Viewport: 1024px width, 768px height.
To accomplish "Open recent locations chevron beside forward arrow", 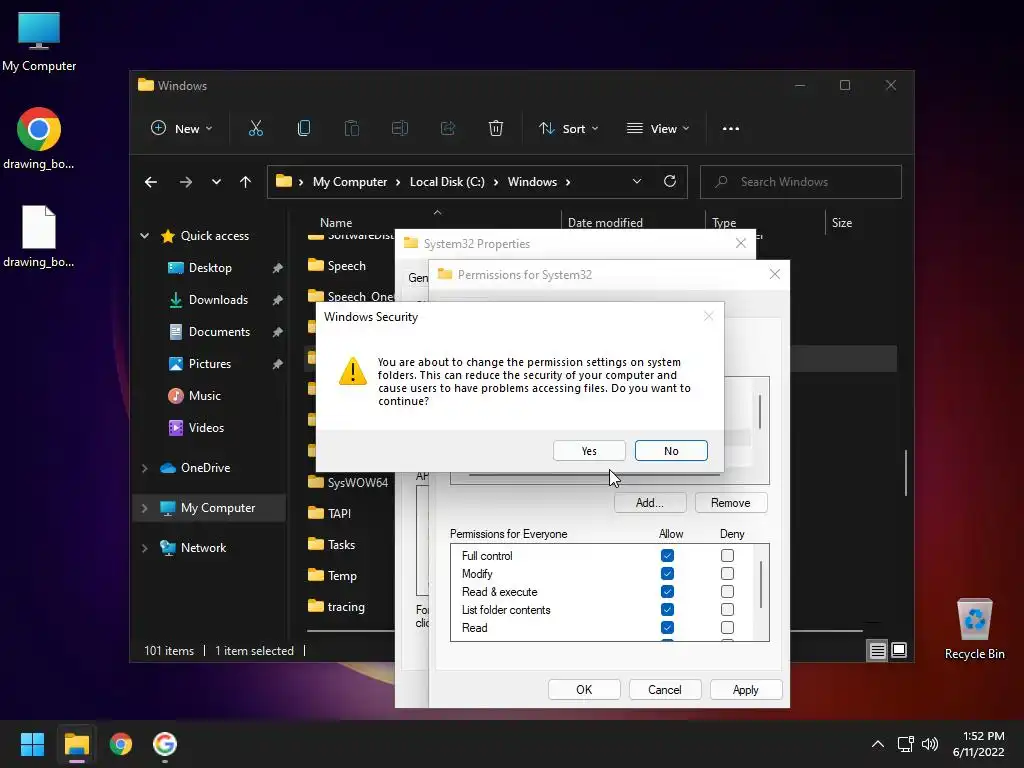I will click(216, 182).
